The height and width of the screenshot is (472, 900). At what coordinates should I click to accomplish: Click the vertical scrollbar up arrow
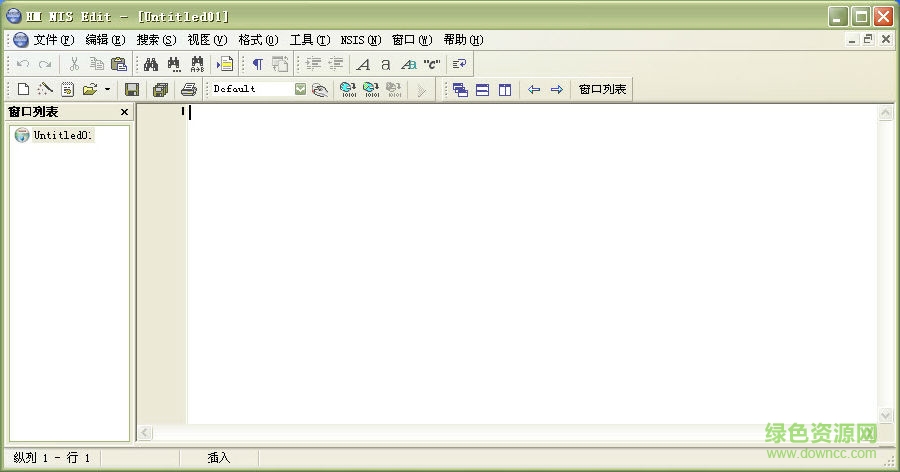[886, 113]
